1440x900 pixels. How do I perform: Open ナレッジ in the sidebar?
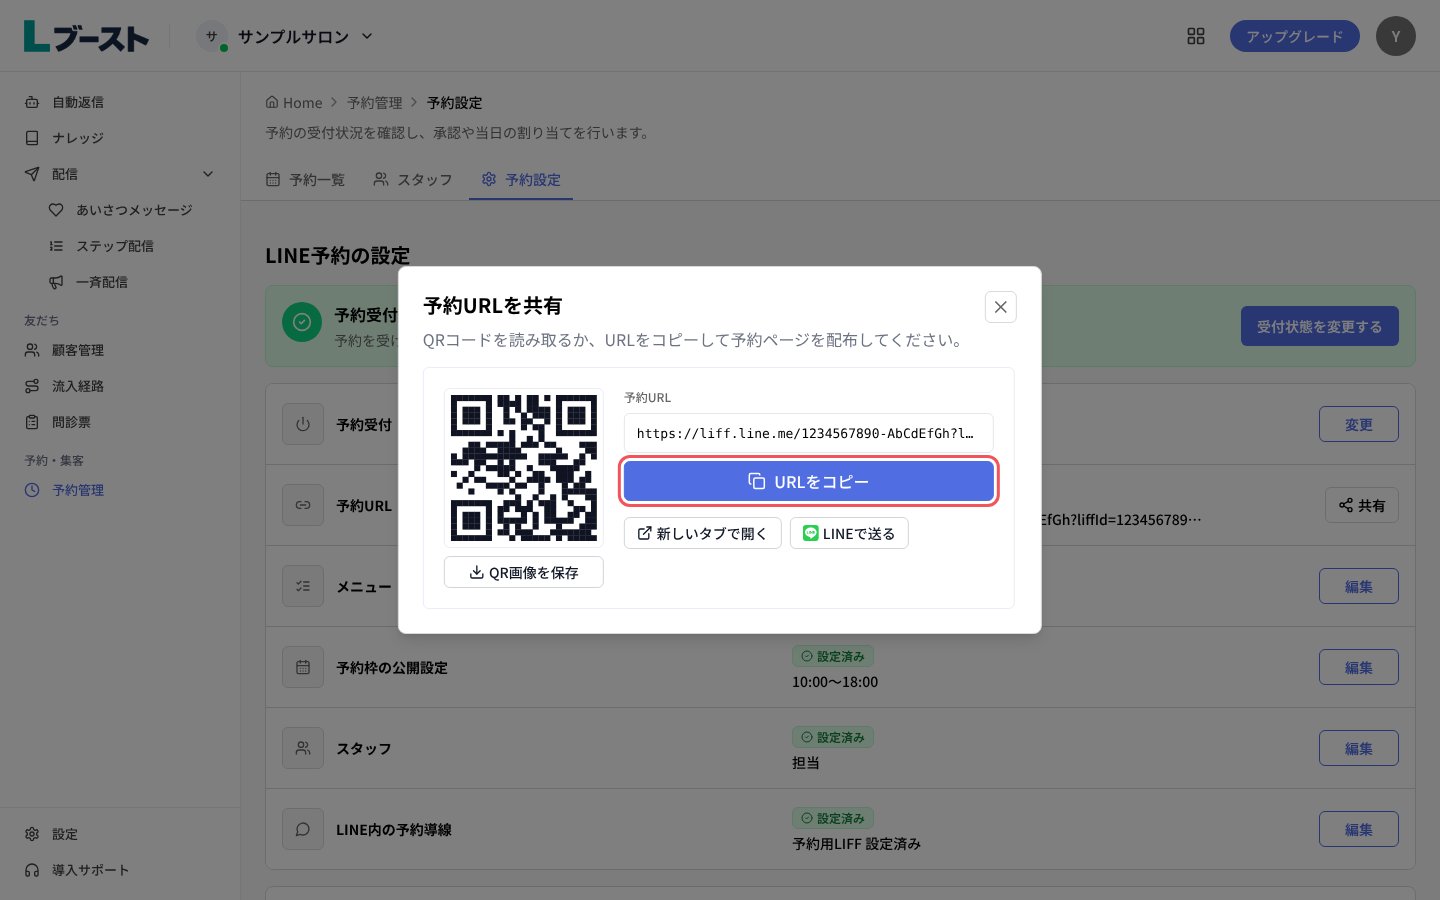[120, 138]
